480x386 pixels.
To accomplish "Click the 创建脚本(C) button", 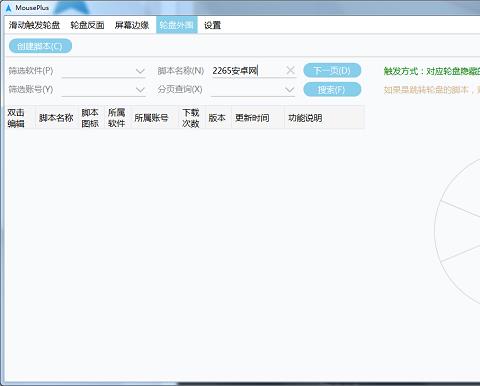I will (40, 46).
